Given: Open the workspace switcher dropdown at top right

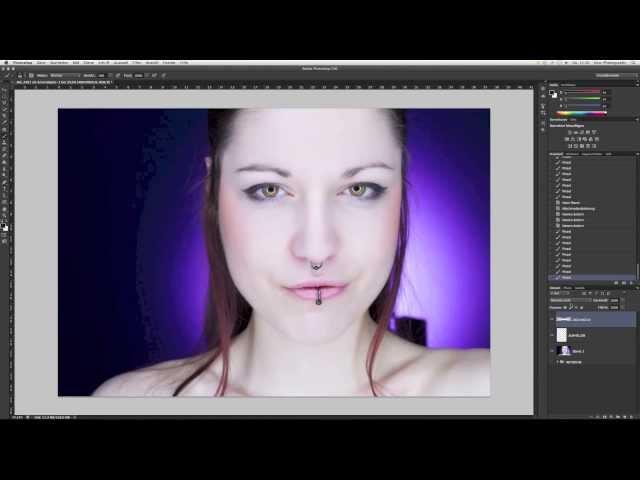Looking at the screenshot, I should pyautogui.click(x=607, y=75).
